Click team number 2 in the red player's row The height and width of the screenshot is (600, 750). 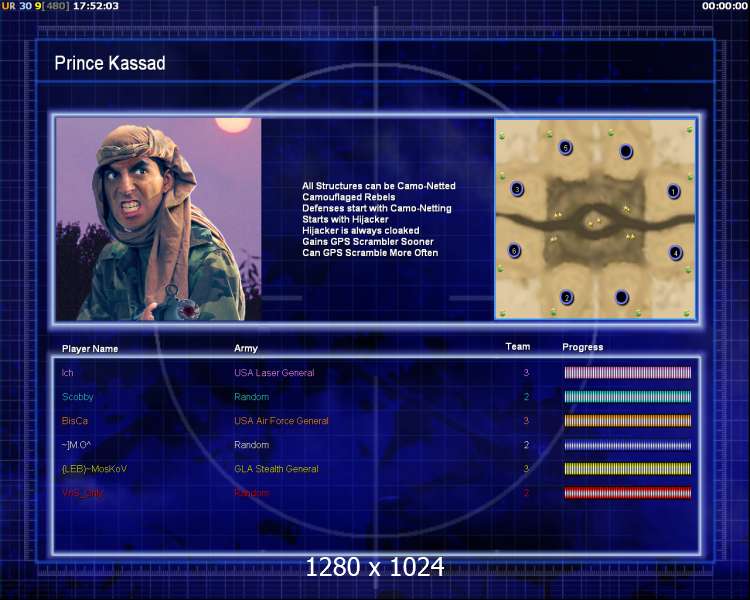(526, 493)
